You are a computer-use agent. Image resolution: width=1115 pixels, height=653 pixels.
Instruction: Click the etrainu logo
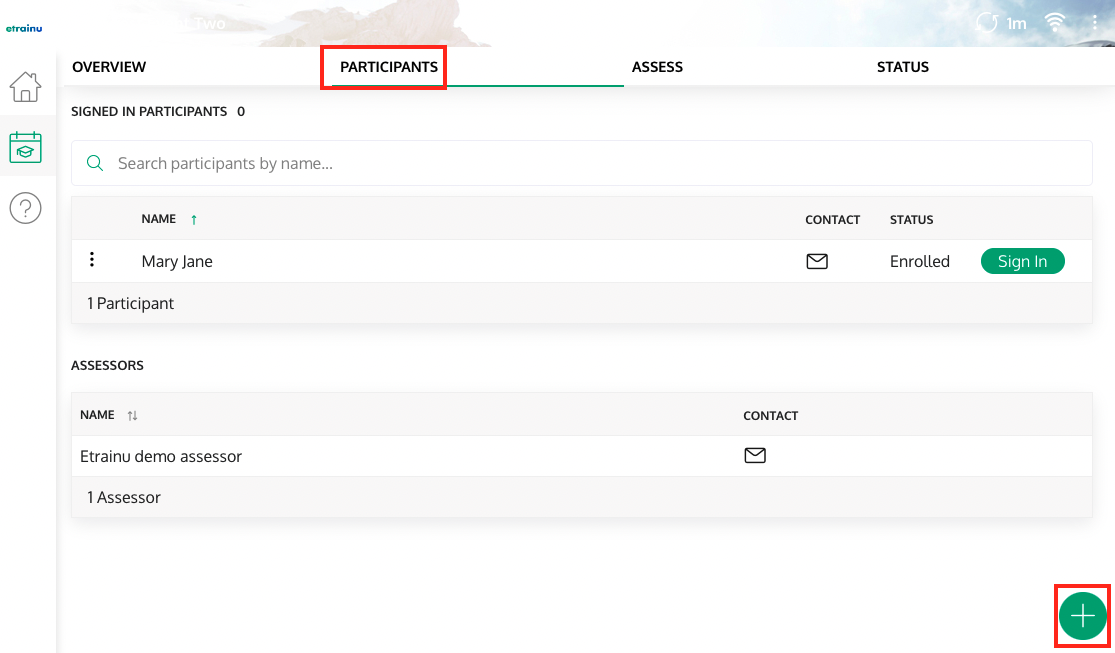click(24, 28)
